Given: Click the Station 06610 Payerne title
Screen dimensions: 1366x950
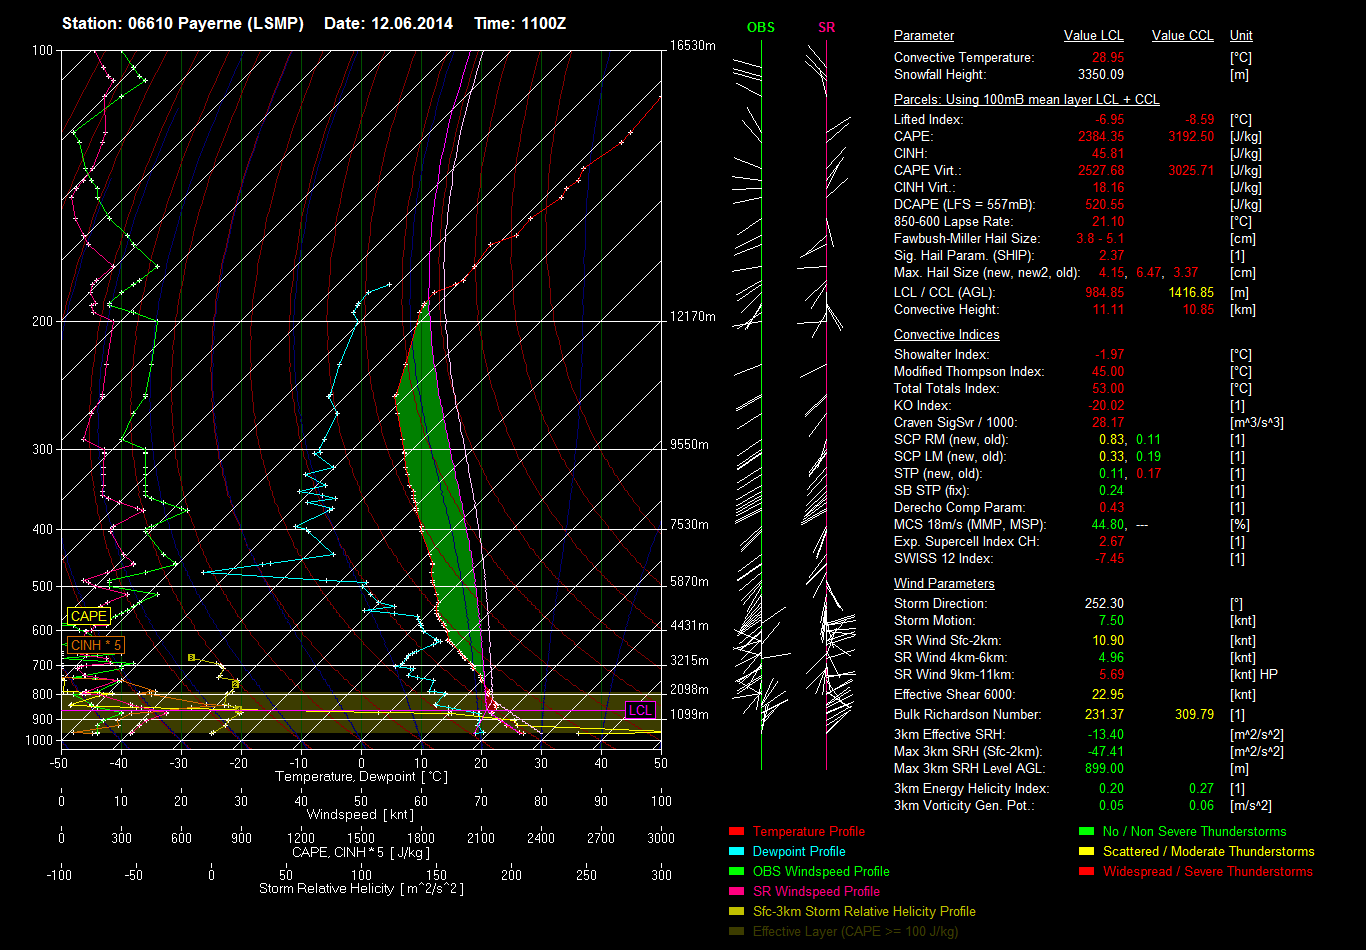Looking at the screenshot, I should pyautogui.click(x=183, y=23).
